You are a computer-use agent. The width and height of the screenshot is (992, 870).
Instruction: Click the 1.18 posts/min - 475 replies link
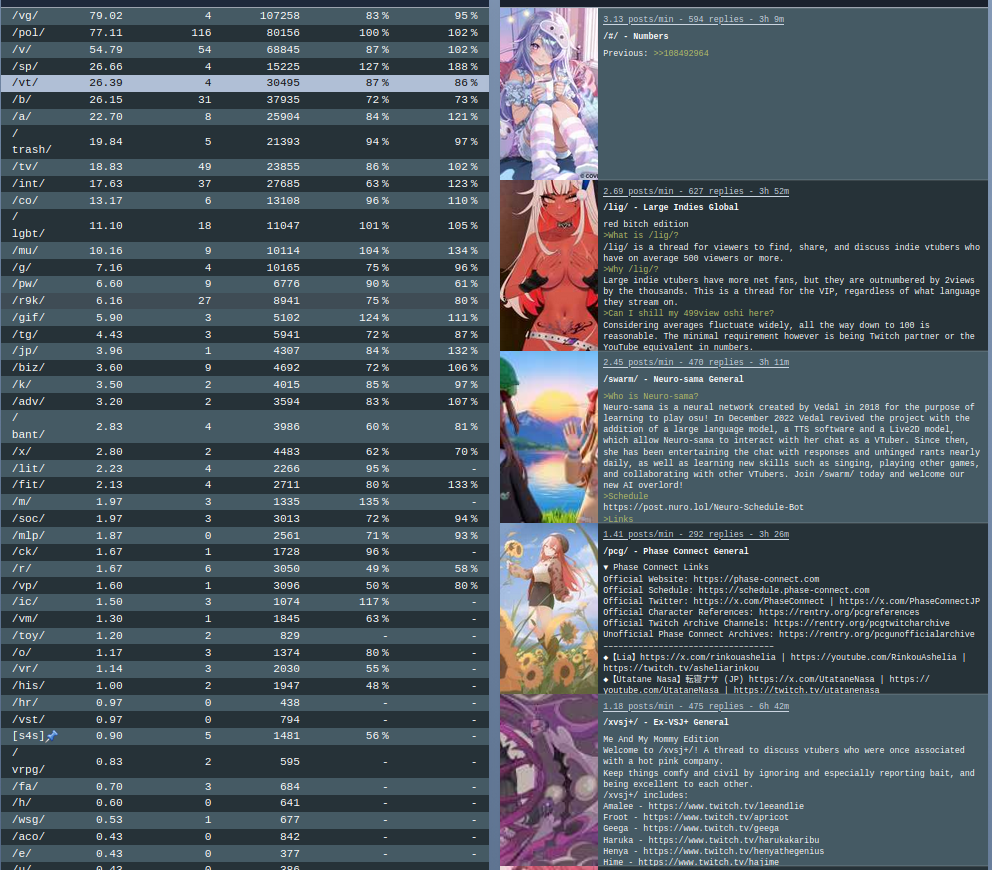pos(696,706)
